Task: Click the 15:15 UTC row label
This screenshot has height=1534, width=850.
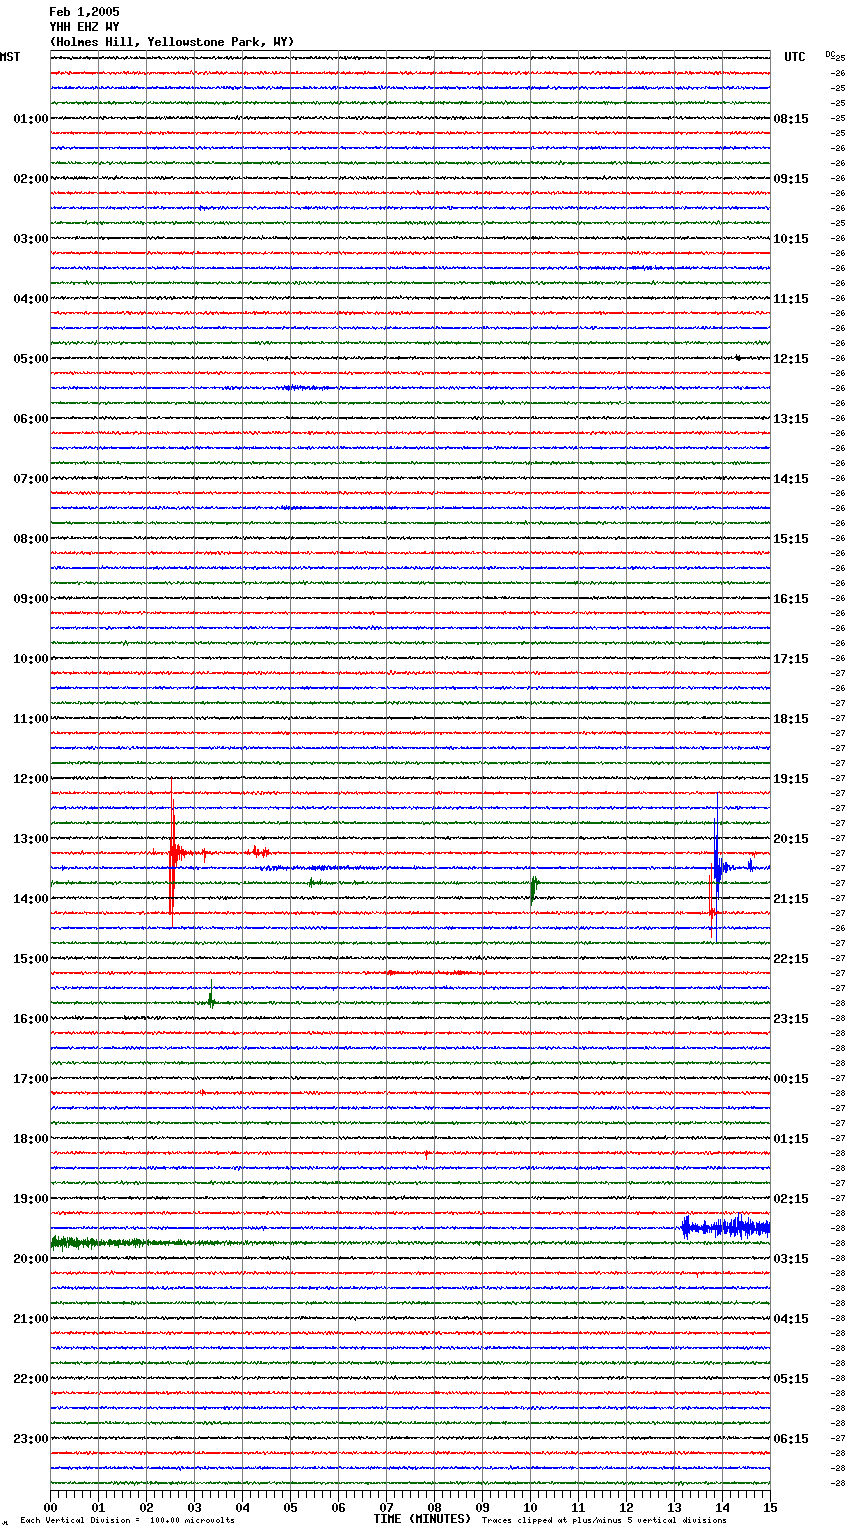Action: pyautogui.click(x=791, y=539)
